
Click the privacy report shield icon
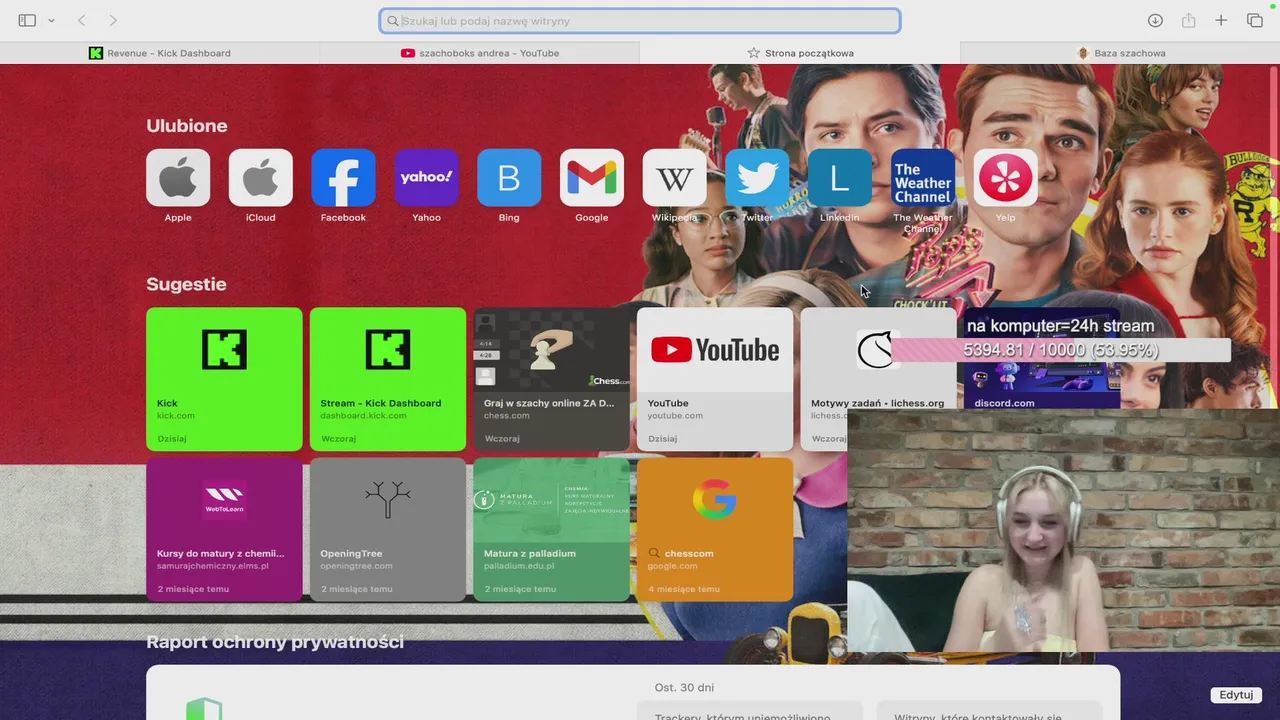click(203, 709)
